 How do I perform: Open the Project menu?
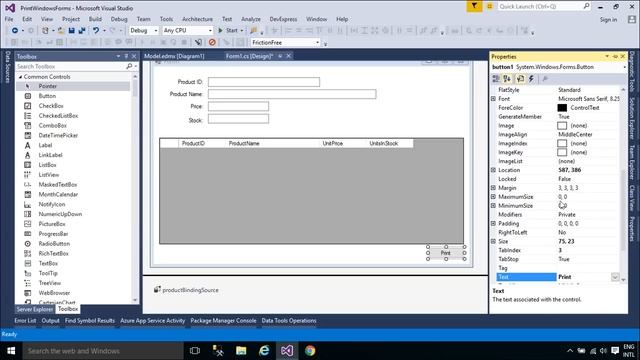click(x=71, y=19)
